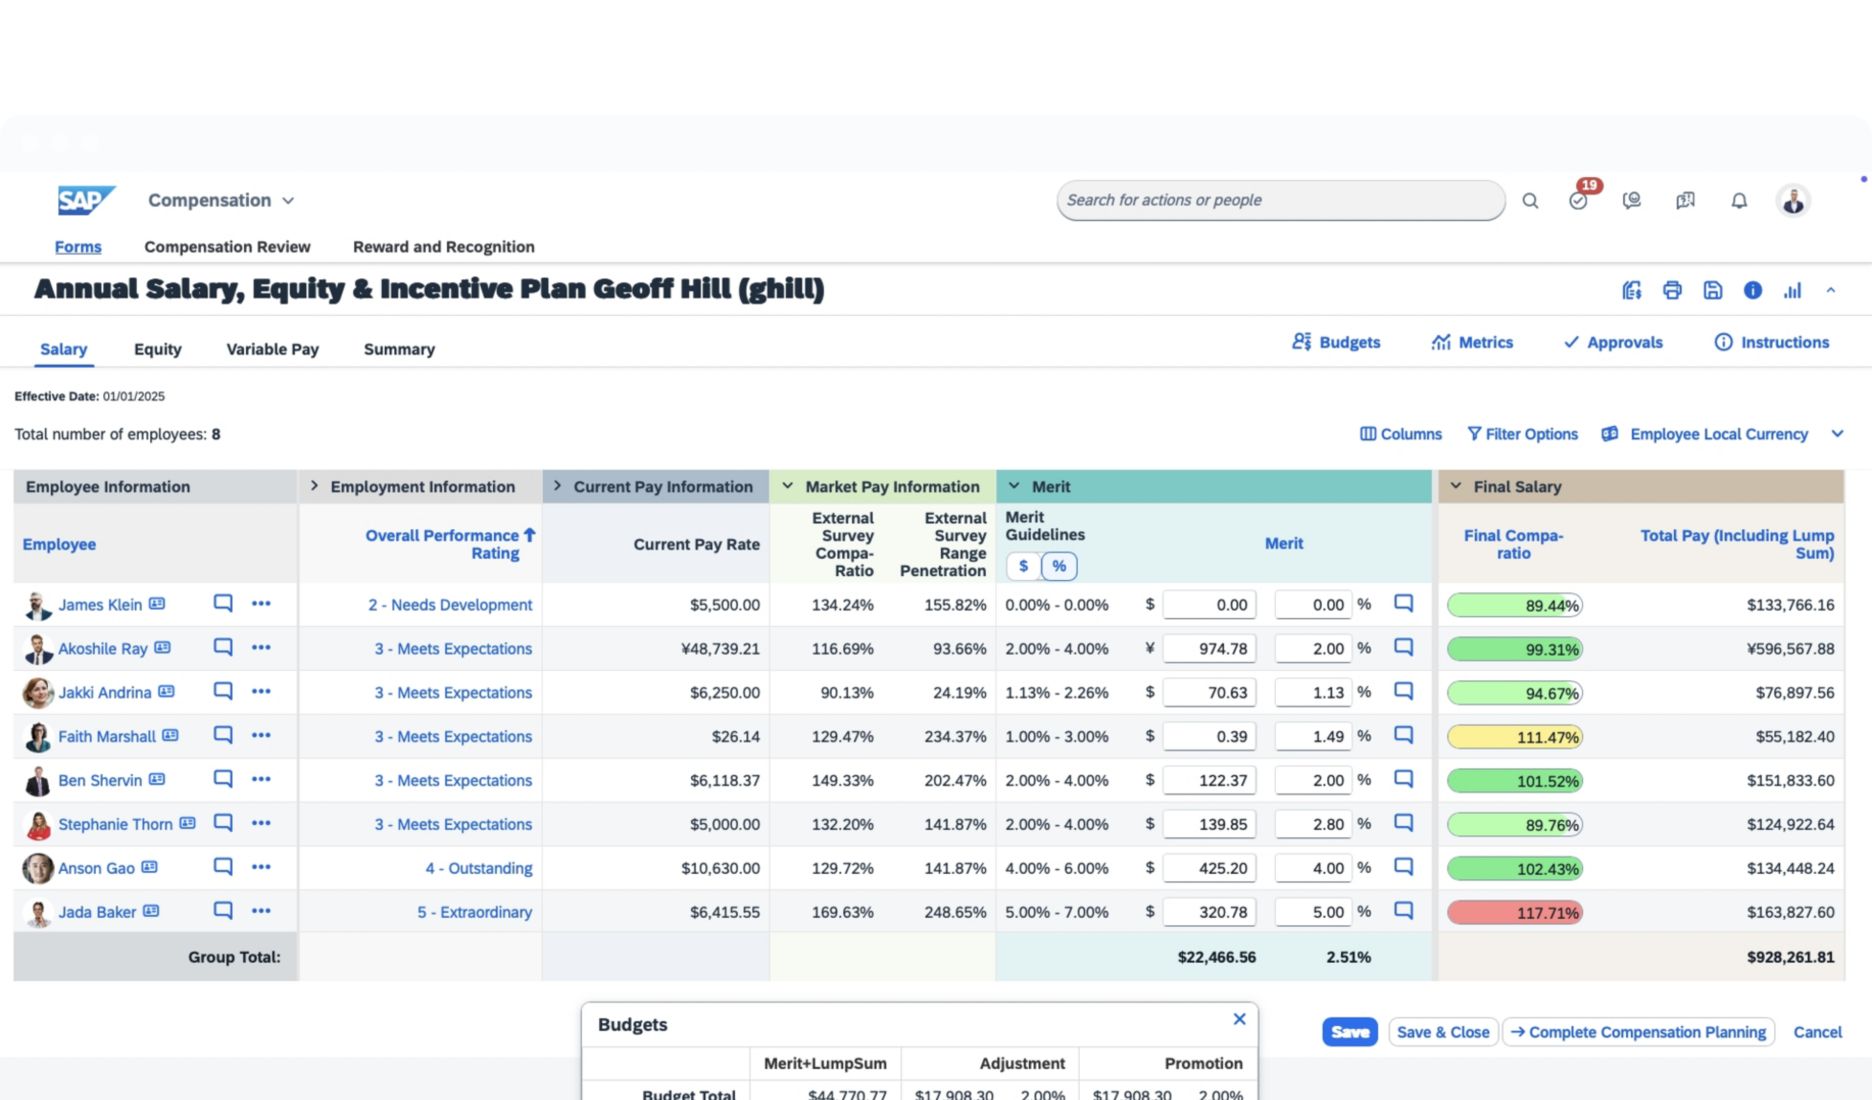Open merit comment icon in Jada Baker row
The width and height of the screenshot is (1872, 1100).
(x=1404, y=911)
